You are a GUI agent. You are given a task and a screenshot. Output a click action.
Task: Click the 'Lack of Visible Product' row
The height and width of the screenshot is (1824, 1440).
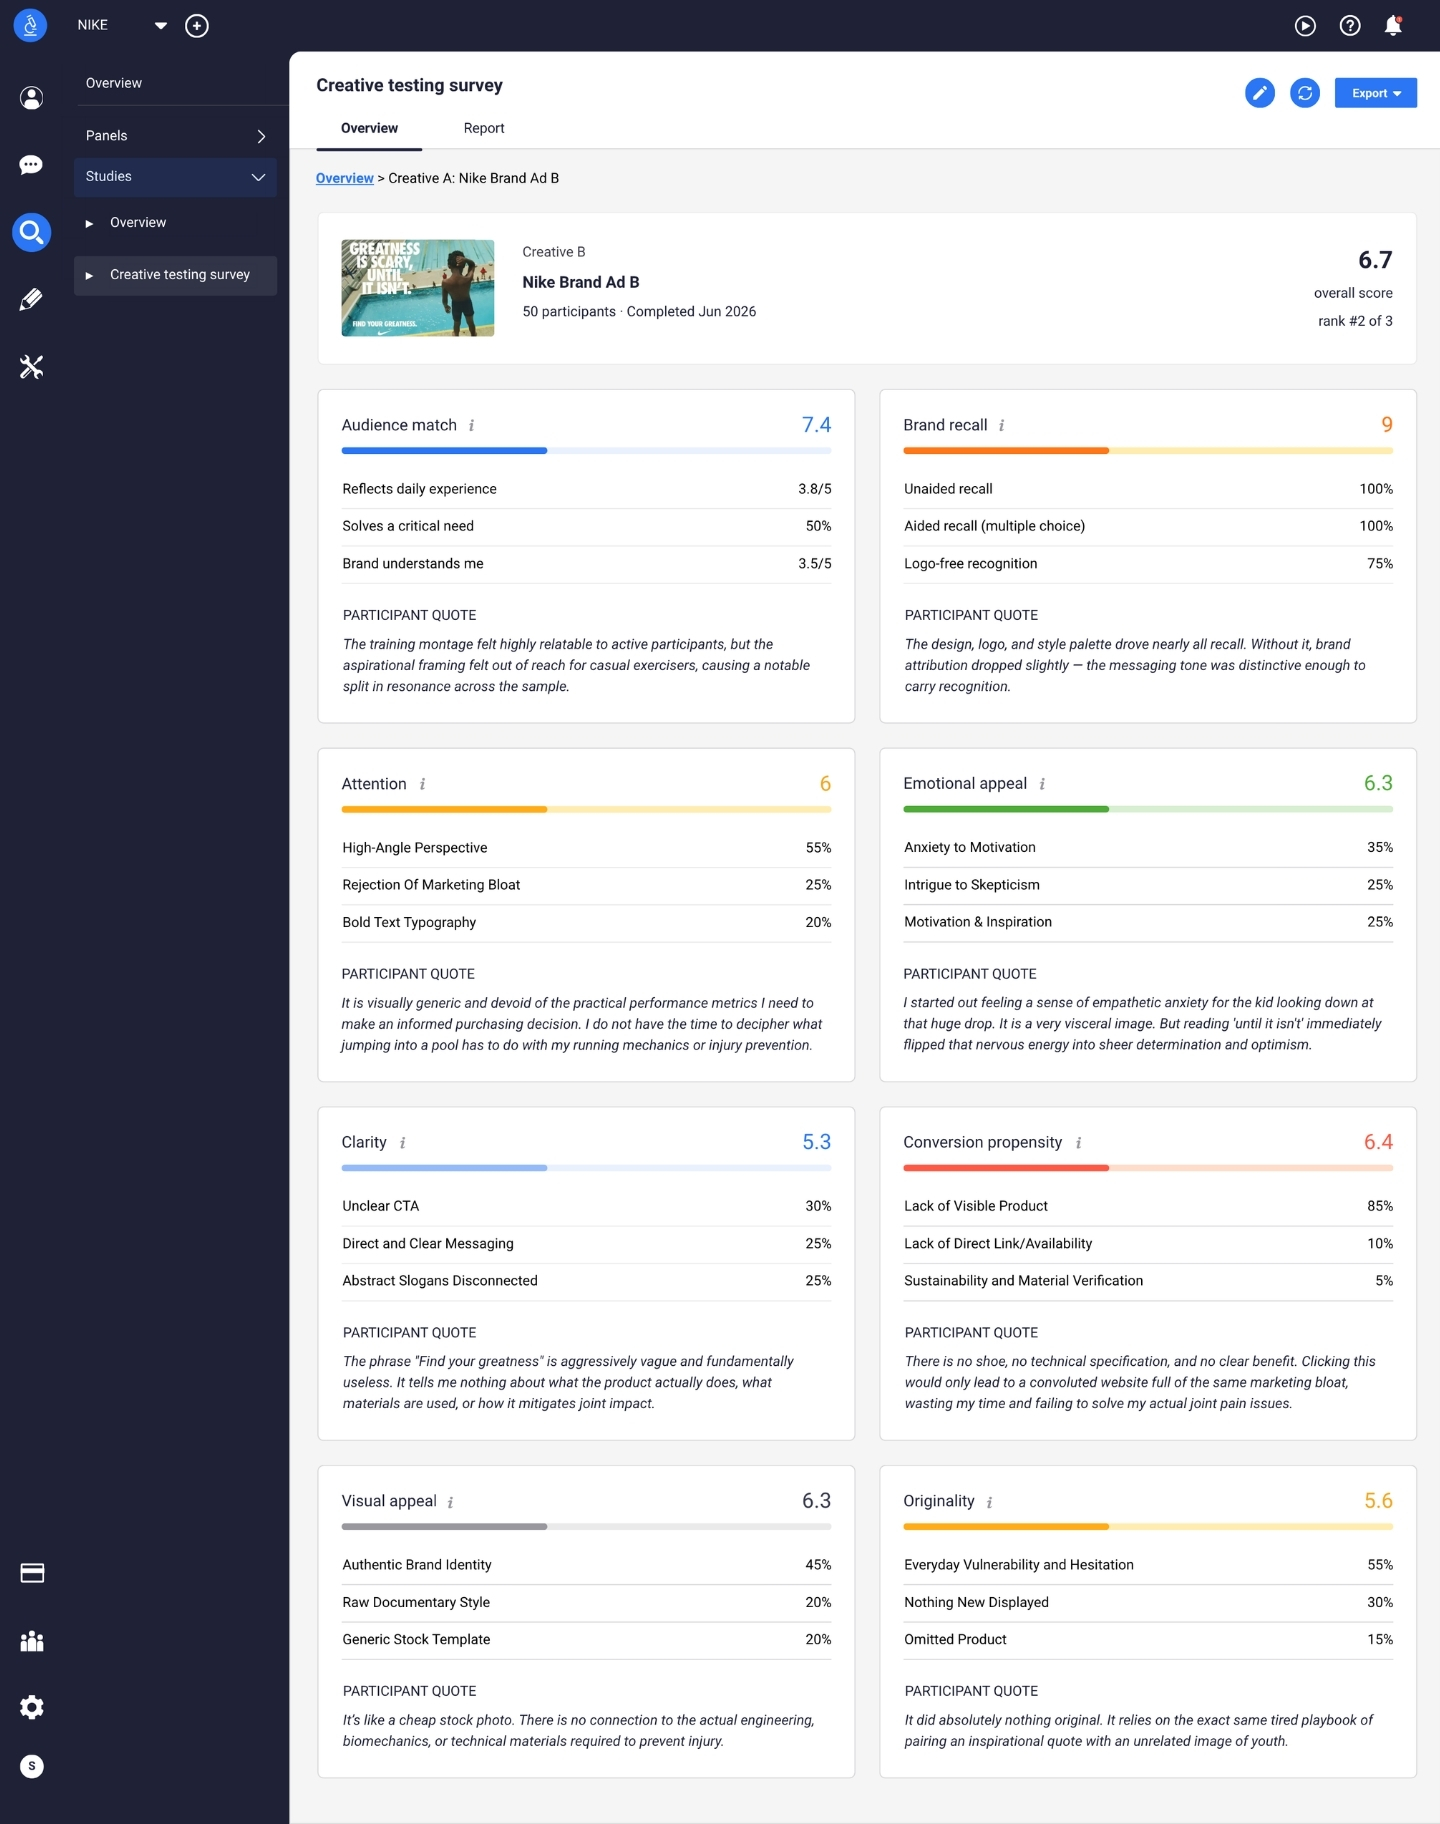click(x=1148, y=1206)
